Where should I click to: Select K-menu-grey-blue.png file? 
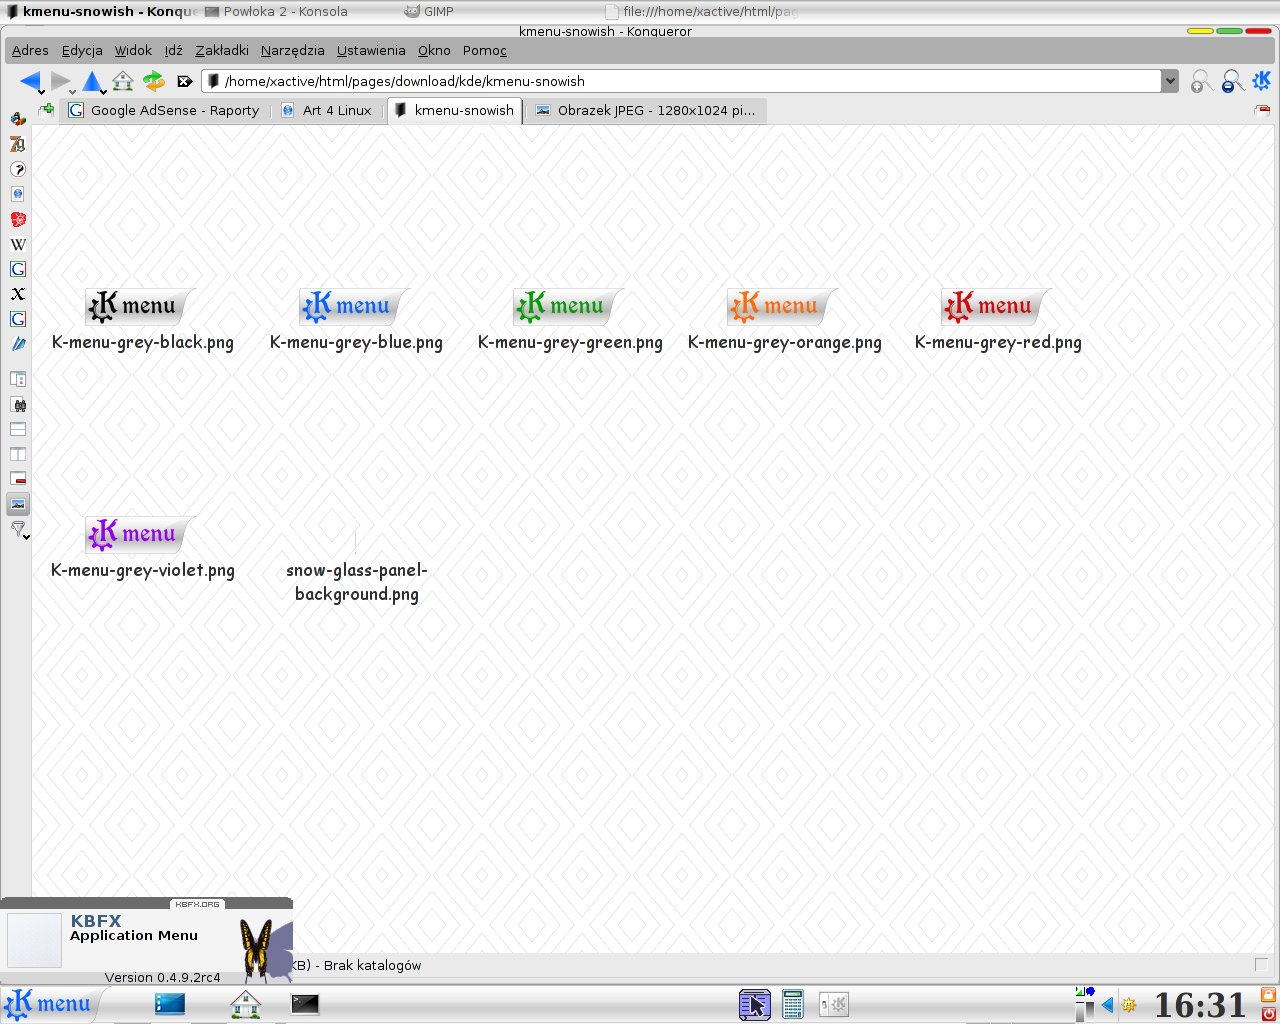[356, 321]
